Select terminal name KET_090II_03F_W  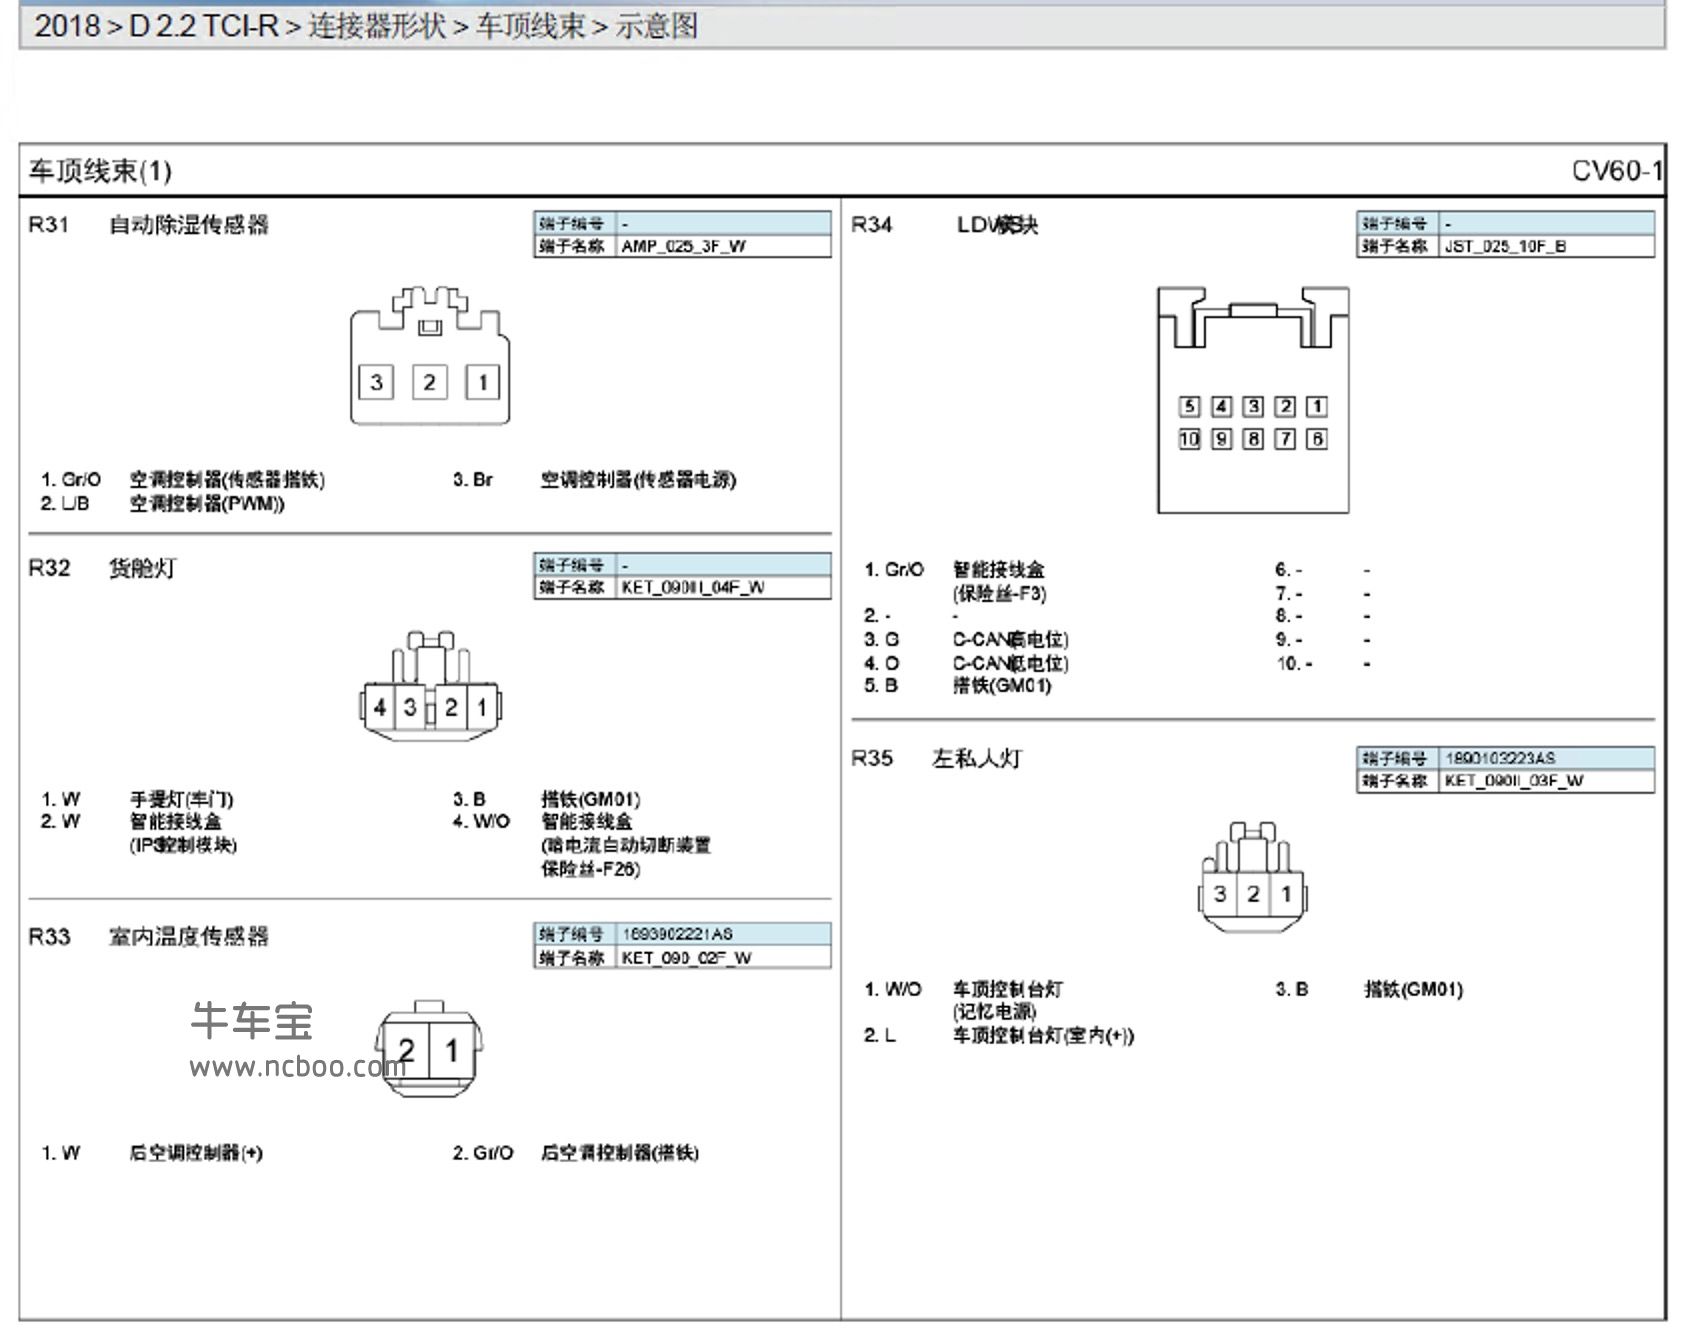[x=1514, y=780]
